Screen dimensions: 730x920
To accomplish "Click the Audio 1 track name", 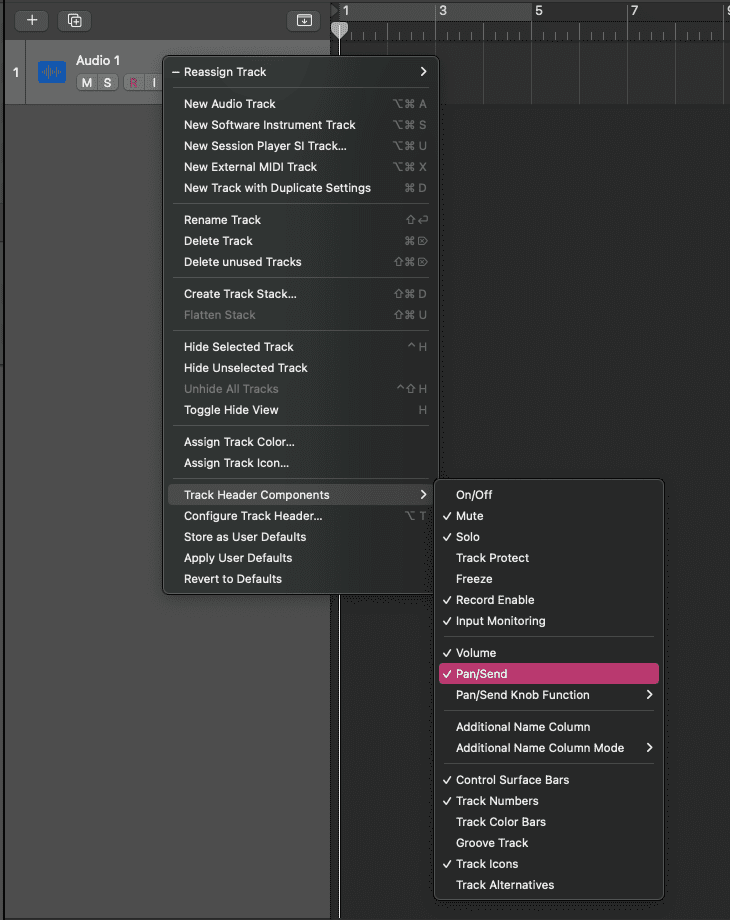I will click(98, 61).
